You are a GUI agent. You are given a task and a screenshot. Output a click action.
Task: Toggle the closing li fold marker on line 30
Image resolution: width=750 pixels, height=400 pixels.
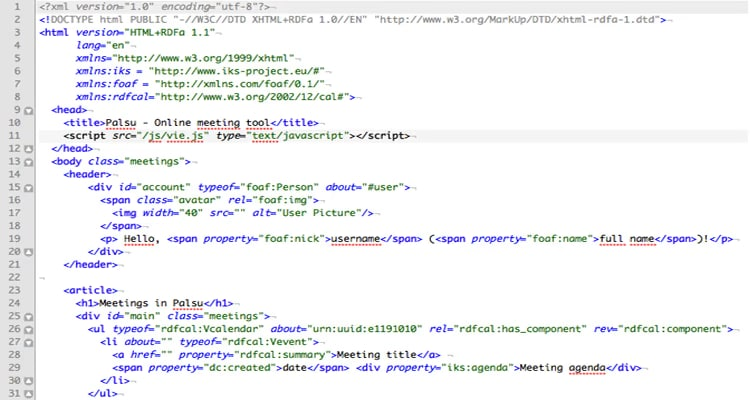click(x=29, y=381)
